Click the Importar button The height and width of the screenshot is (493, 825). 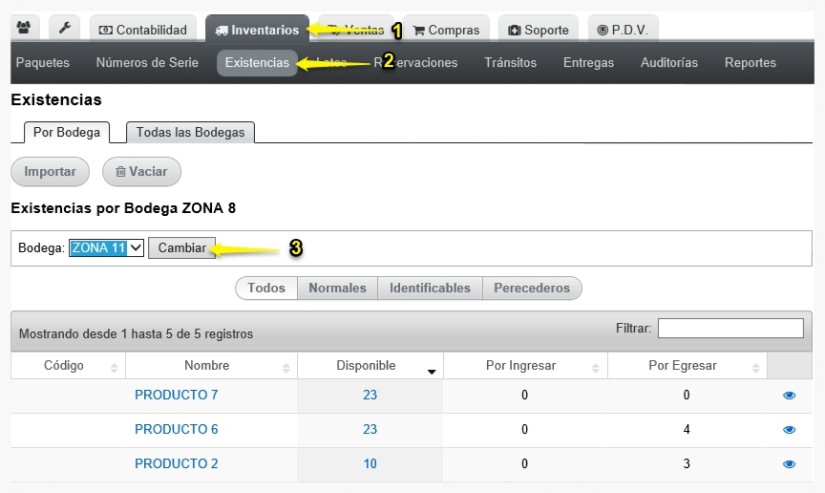50,172
